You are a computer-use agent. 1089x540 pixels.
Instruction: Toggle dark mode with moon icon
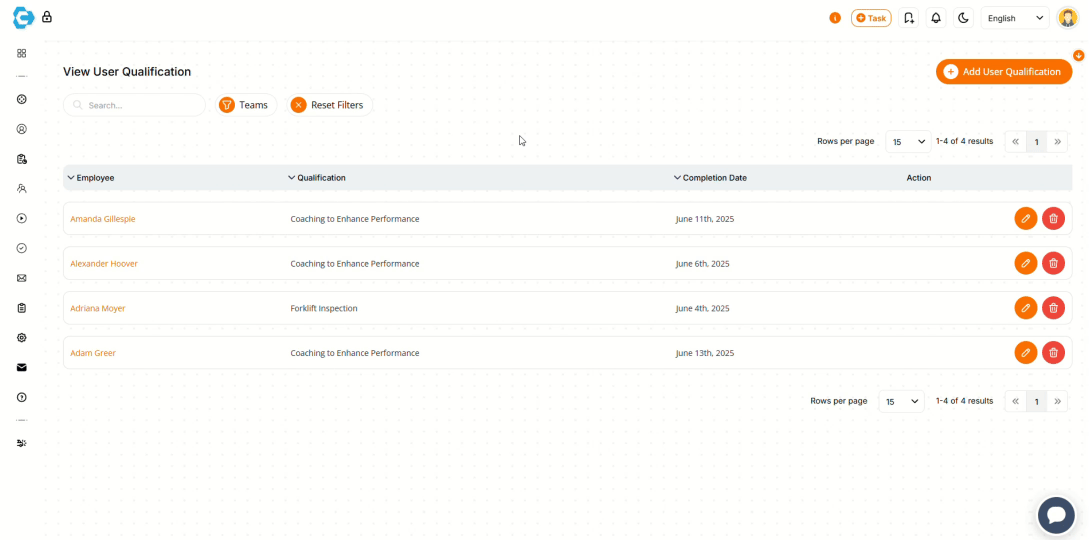[x=963, y=18]
